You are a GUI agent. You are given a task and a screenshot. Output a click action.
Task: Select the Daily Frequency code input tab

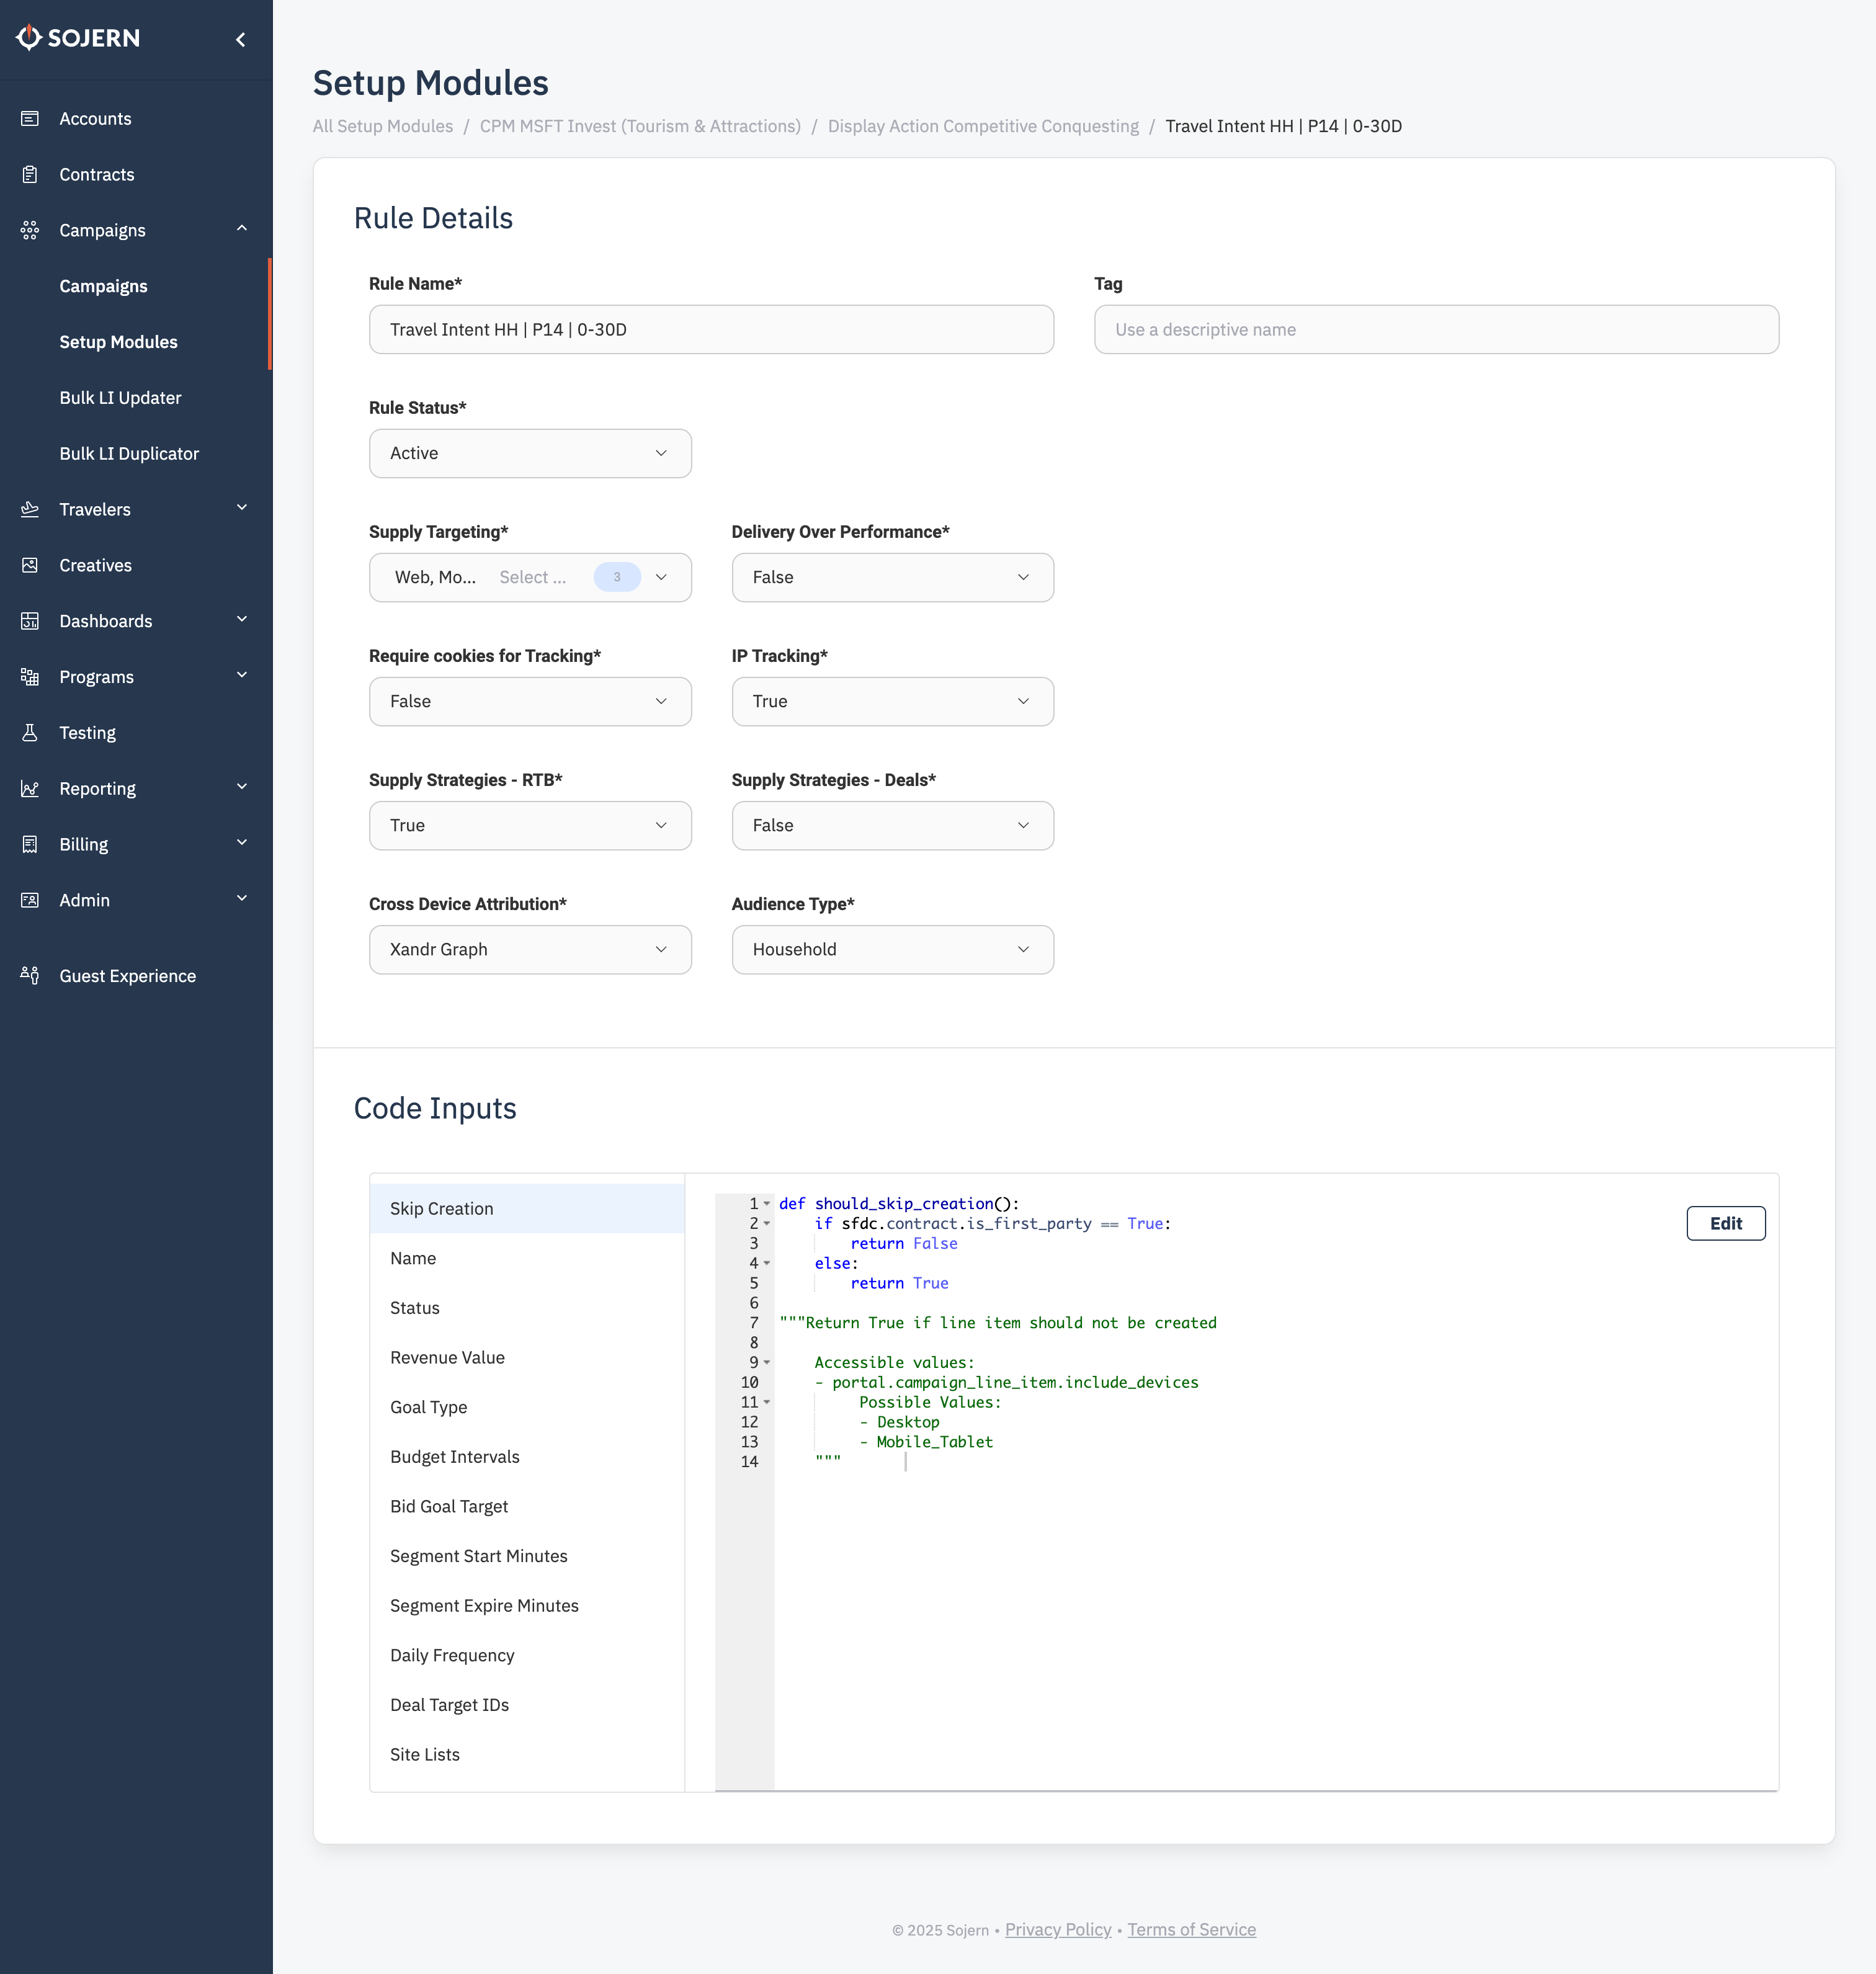(x=452, y=1655)
